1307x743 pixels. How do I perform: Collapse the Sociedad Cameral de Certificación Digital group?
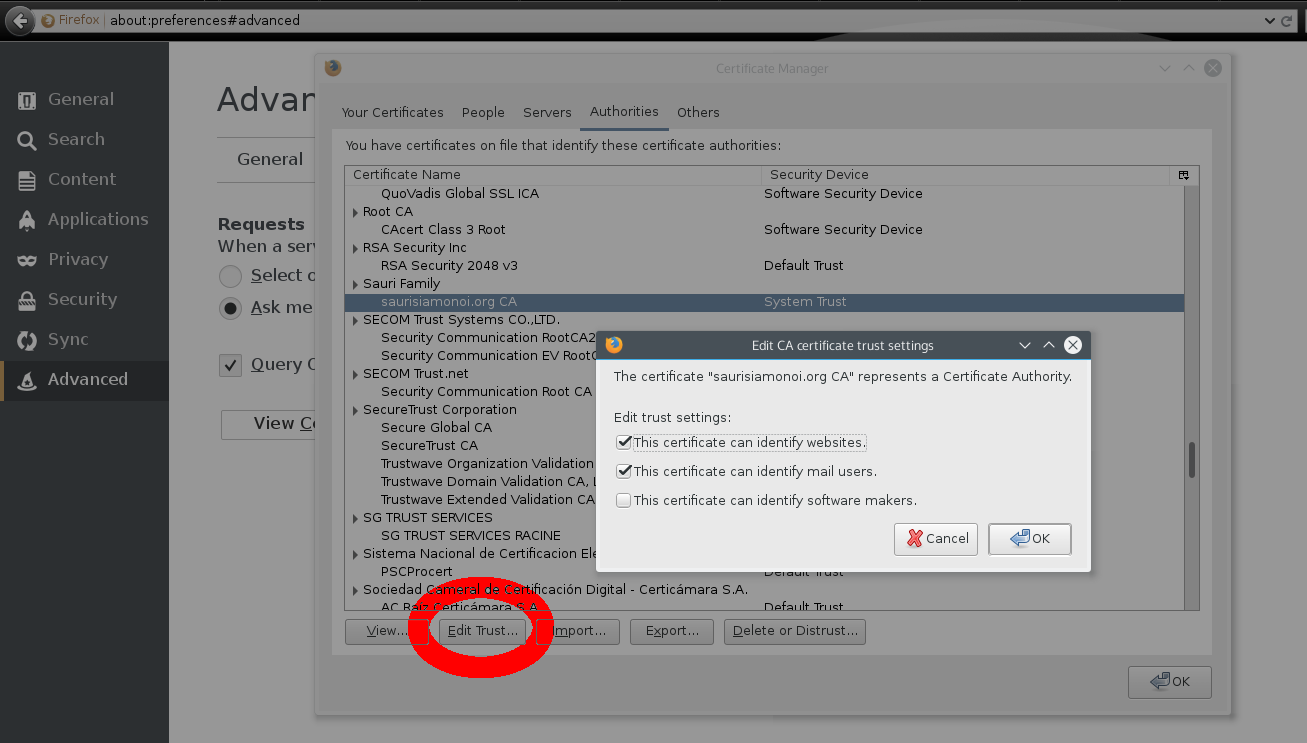355,590
